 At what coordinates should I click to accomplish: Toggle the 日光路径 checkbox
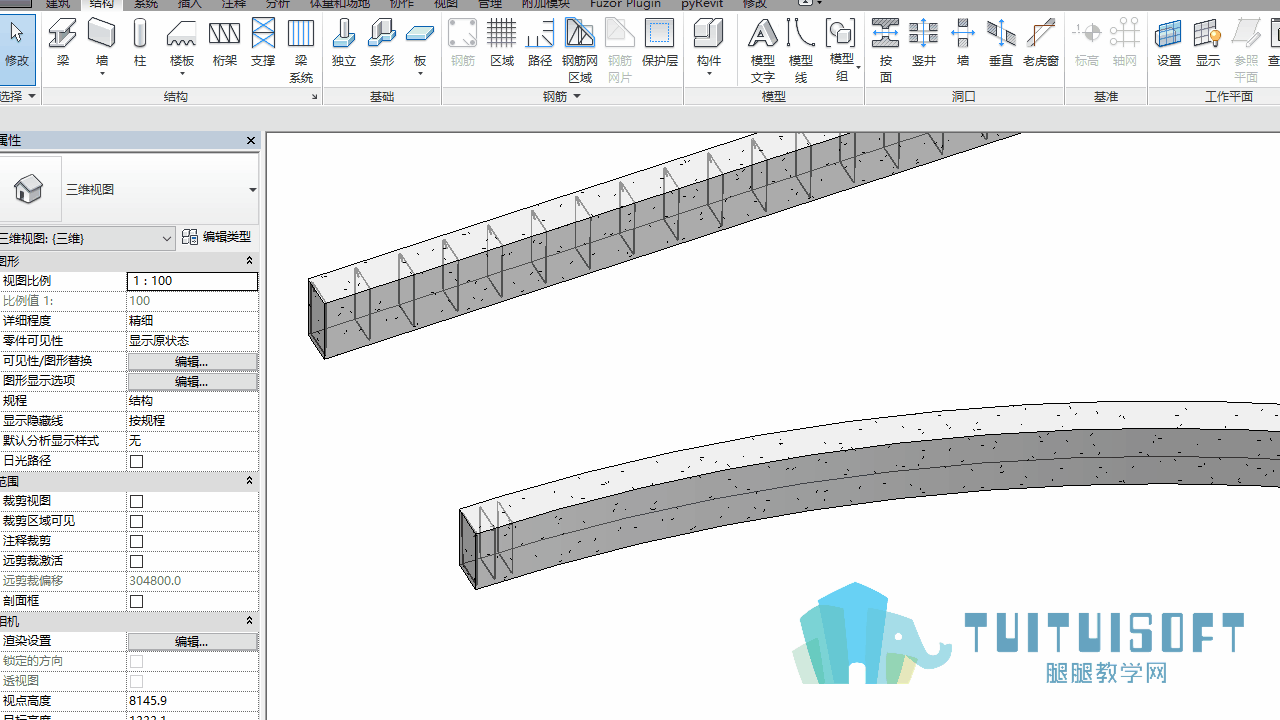pos(137,461)
